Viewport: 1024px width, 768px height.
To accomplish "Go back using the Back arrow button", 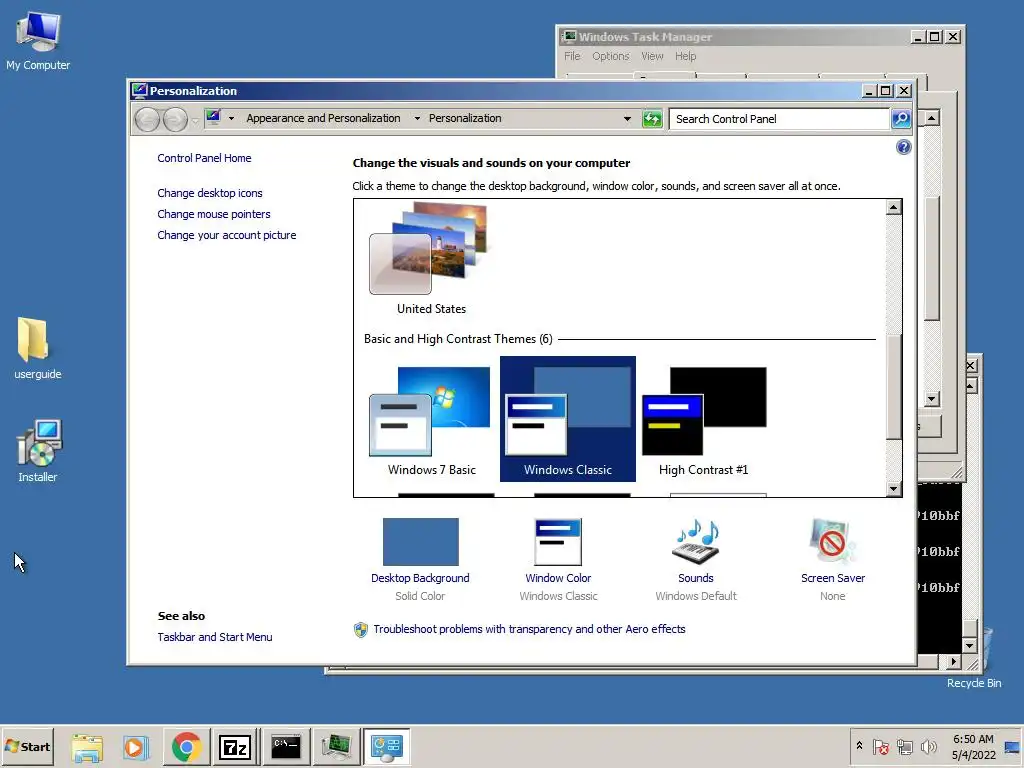I will (x=148, y=120).
